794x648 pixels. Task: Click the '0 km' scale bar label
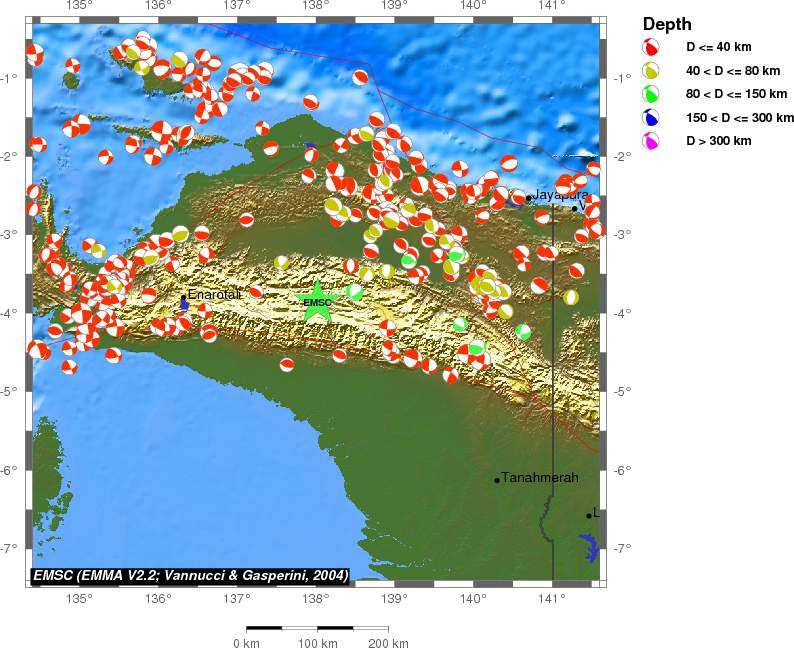tap(247, 643)
